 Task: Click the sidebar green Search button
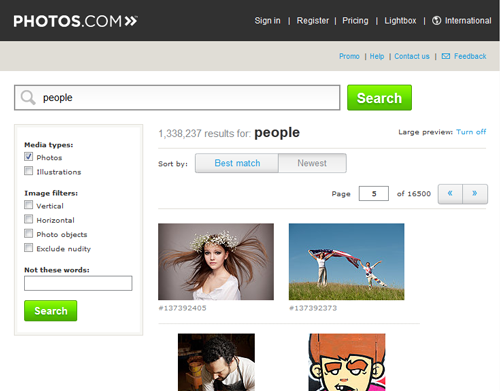tap(51, 311)
